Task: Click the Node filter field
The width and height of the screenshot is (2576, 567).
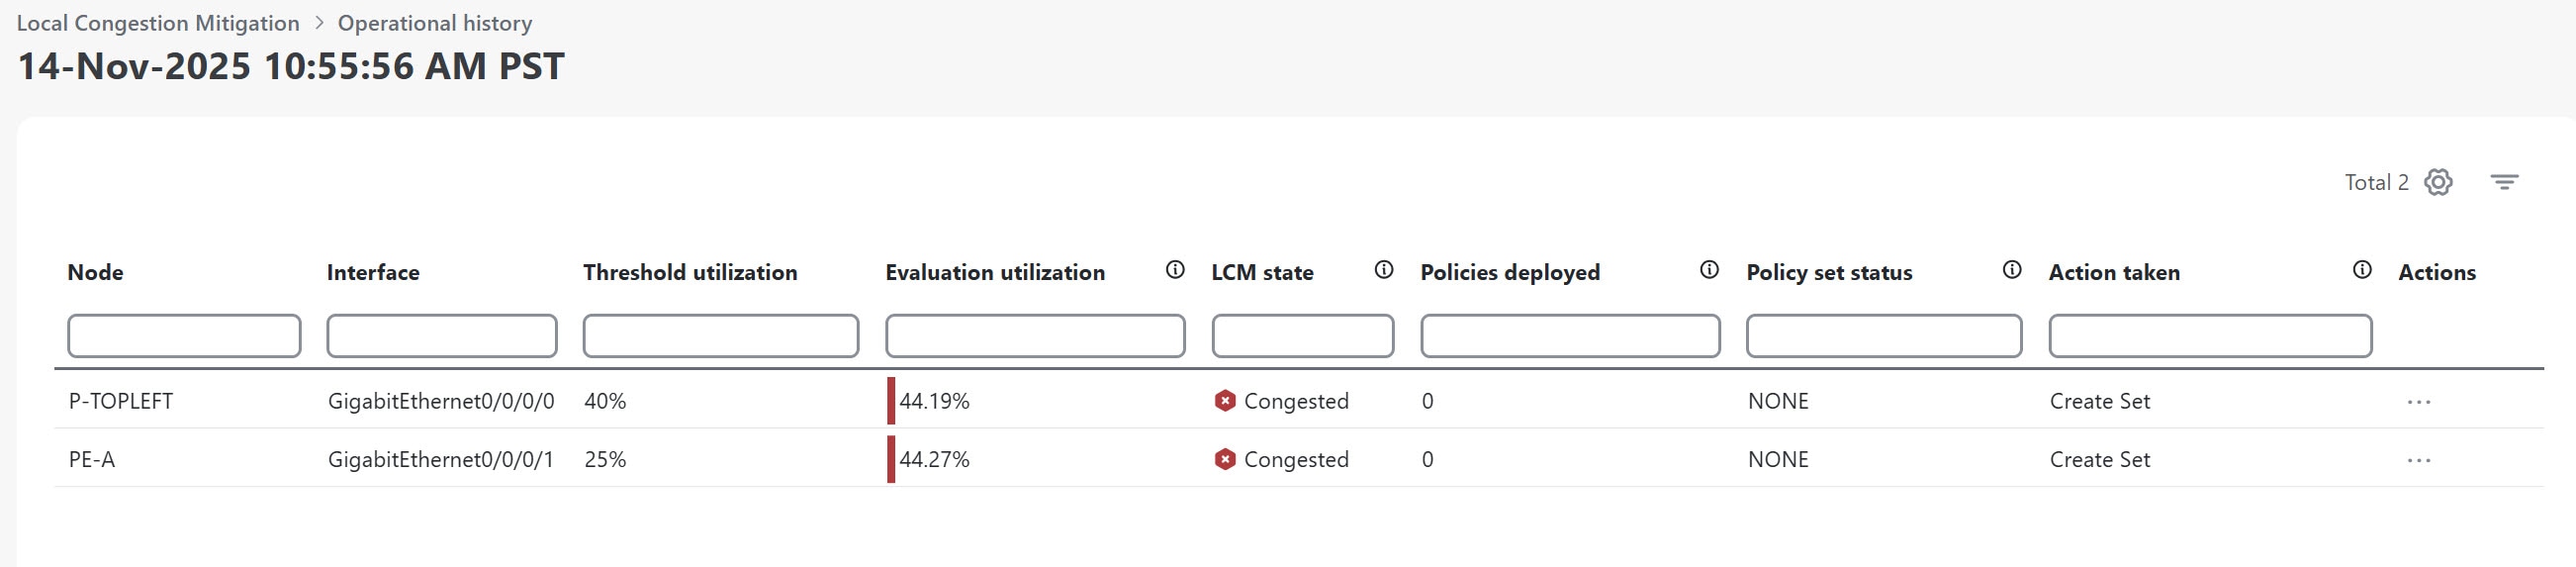Action: point(184,336)
